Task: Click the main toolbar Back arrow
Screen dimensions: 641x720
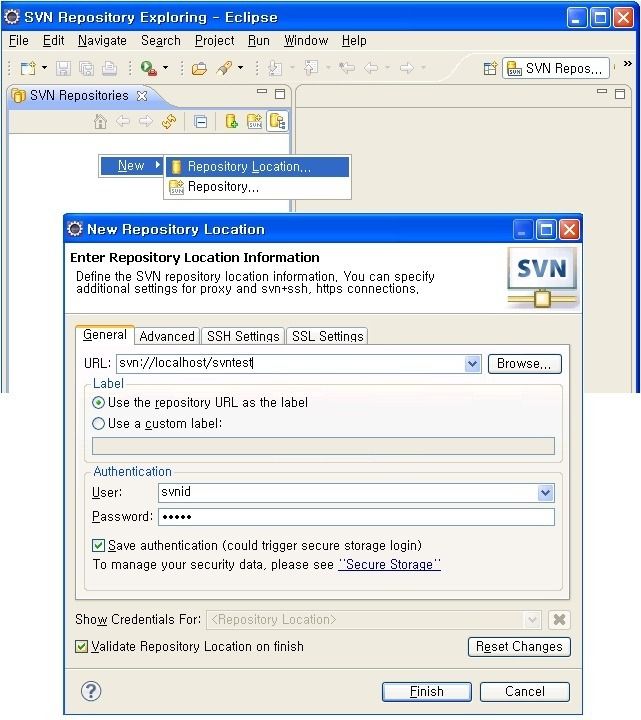Action: coord(371,68)
